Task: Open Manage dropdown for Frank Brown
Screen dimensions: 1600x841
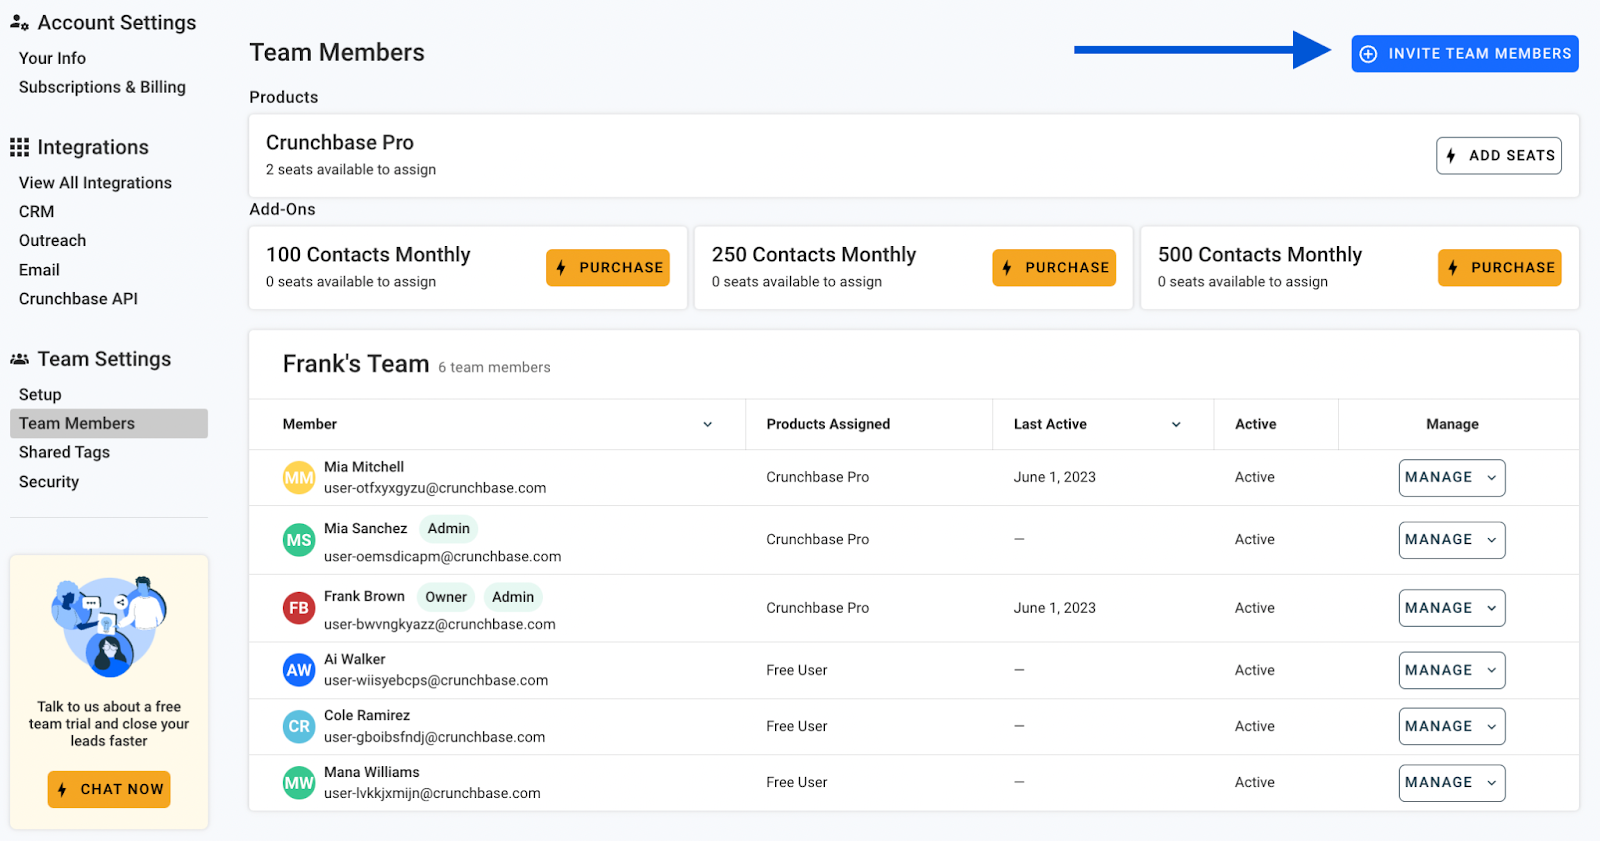Action: click(1451, 608)
